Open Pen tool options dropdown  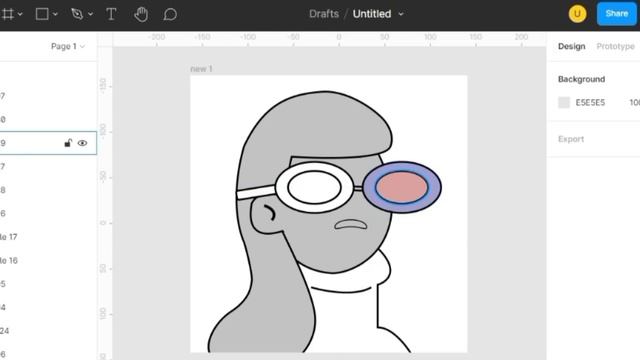click(x=90, y=15)
